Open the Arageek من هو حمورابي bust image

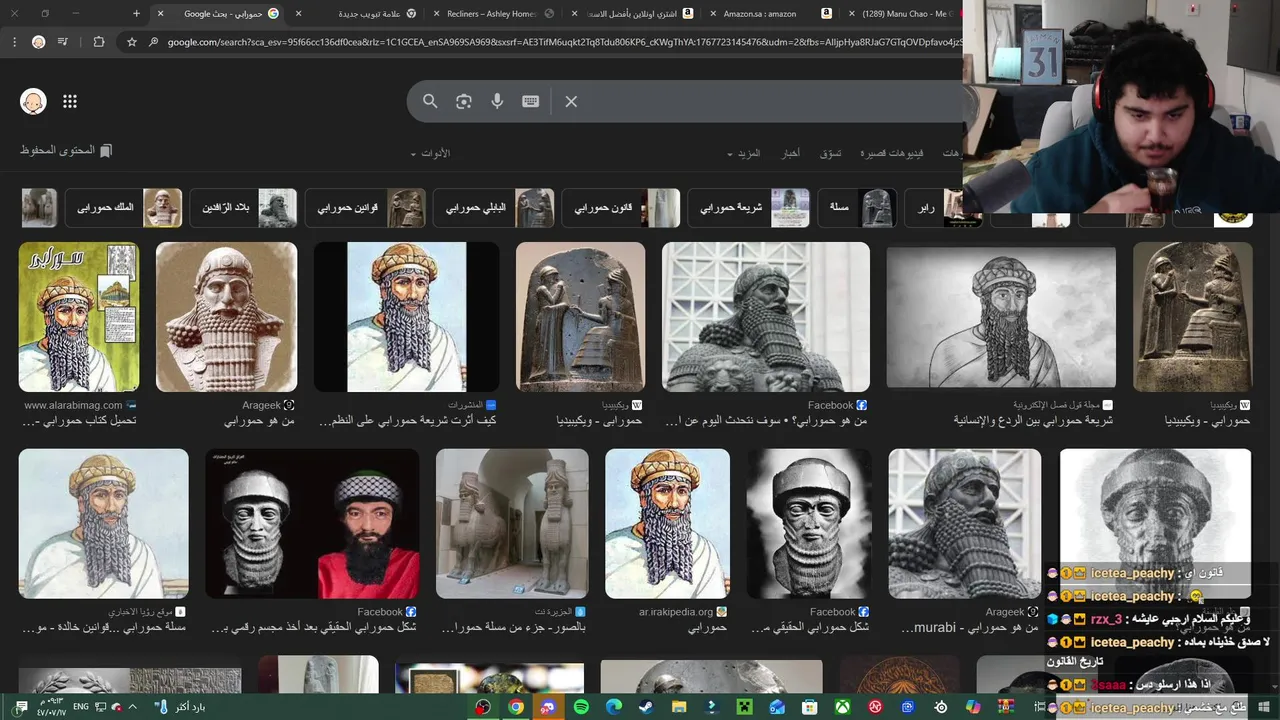[226, 317]
